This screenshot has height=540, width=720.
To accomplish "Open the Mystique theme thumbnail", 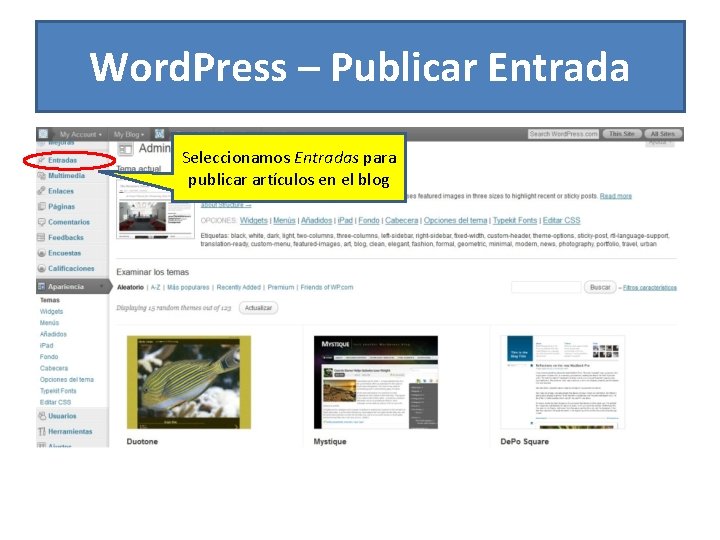I will (x=376, y=382).
